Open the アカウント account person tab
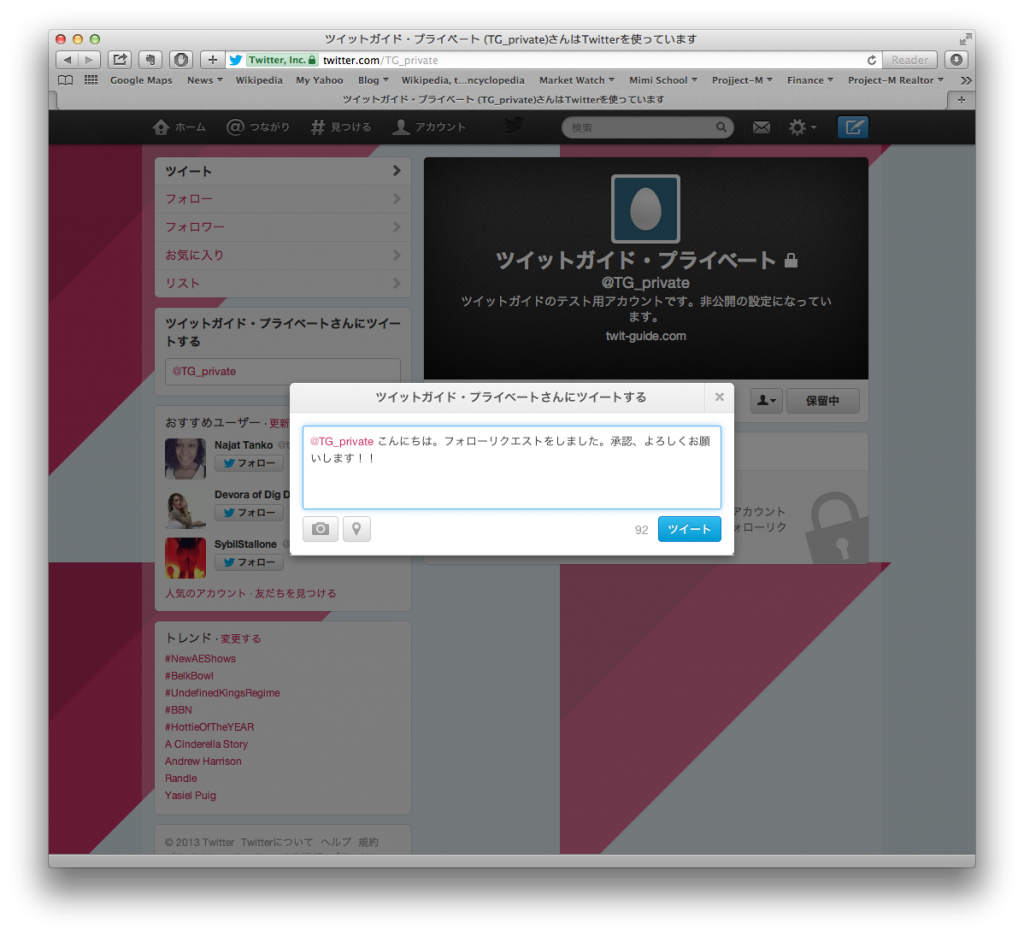The image size is (1024, 935). pos(429,127)
